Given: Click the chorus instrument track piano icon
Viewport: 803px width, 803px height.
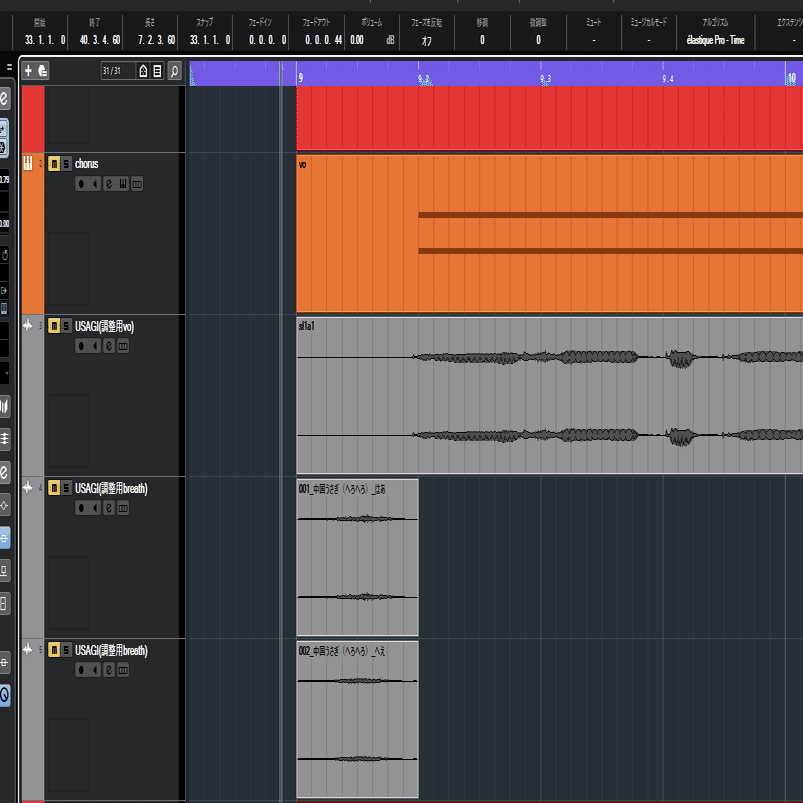Looking at the screenshot, I should 28,163.
